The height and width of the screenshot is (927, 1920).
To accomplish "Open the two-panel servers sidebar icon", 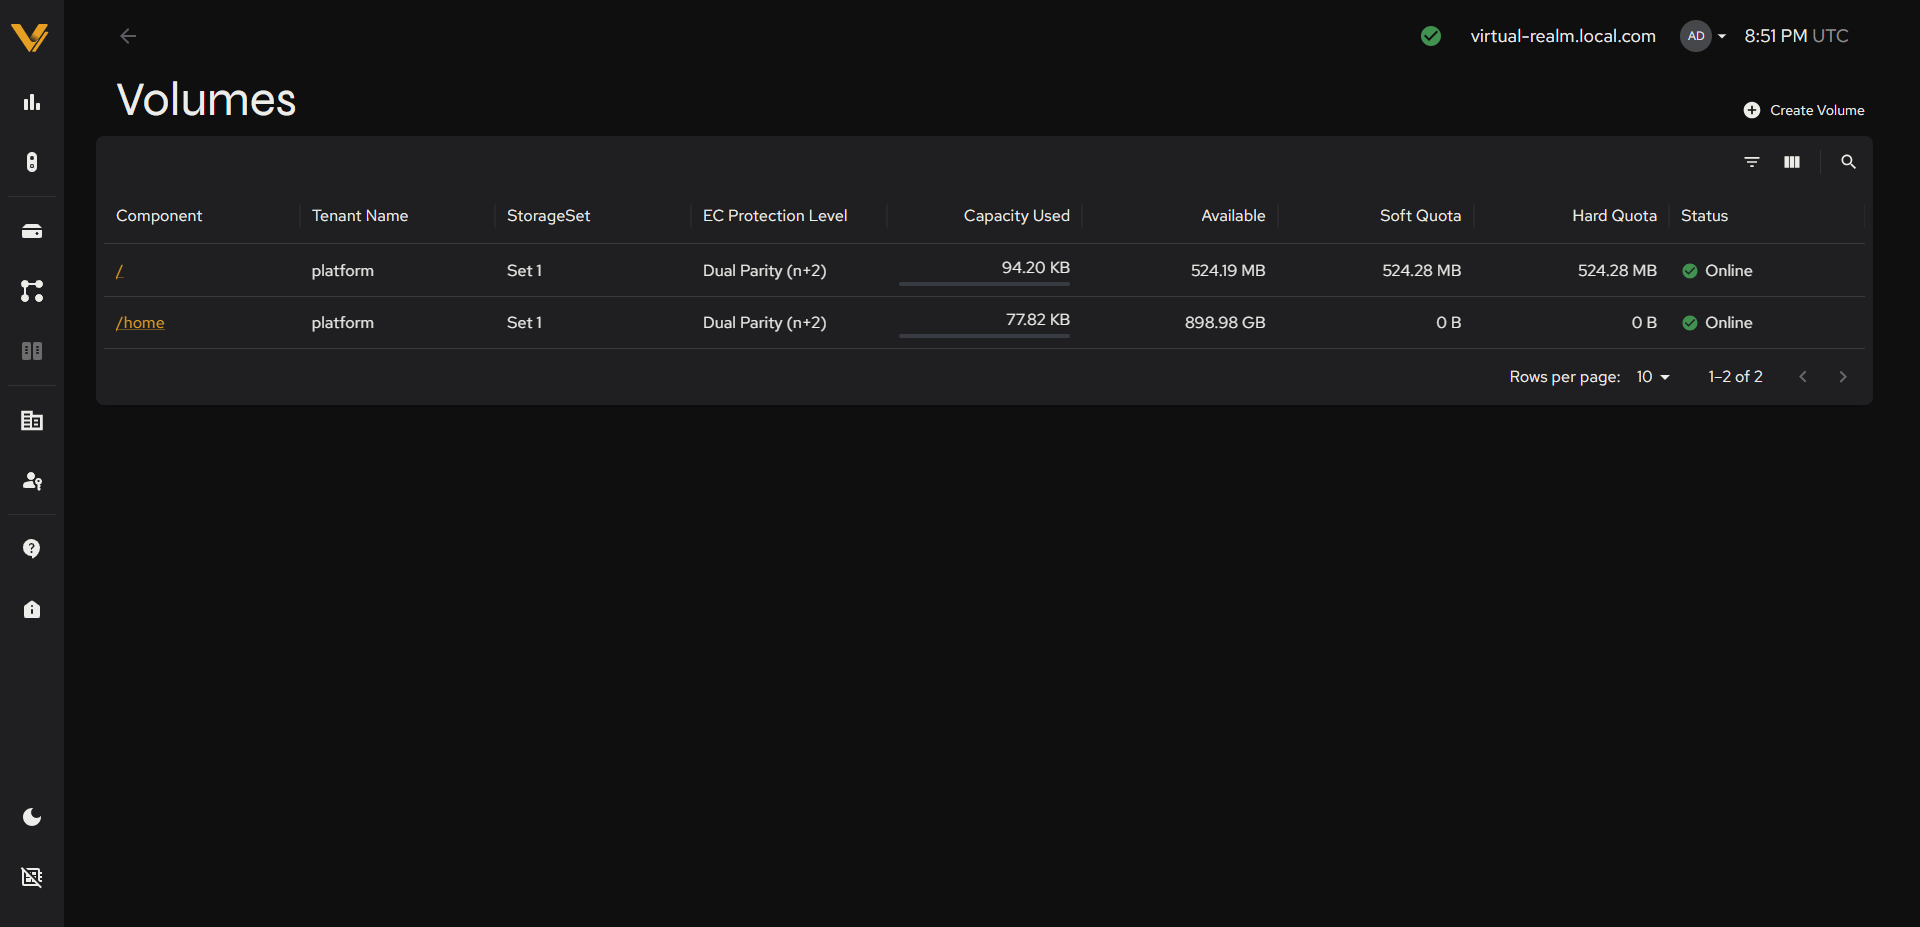I will click(32, 351).
